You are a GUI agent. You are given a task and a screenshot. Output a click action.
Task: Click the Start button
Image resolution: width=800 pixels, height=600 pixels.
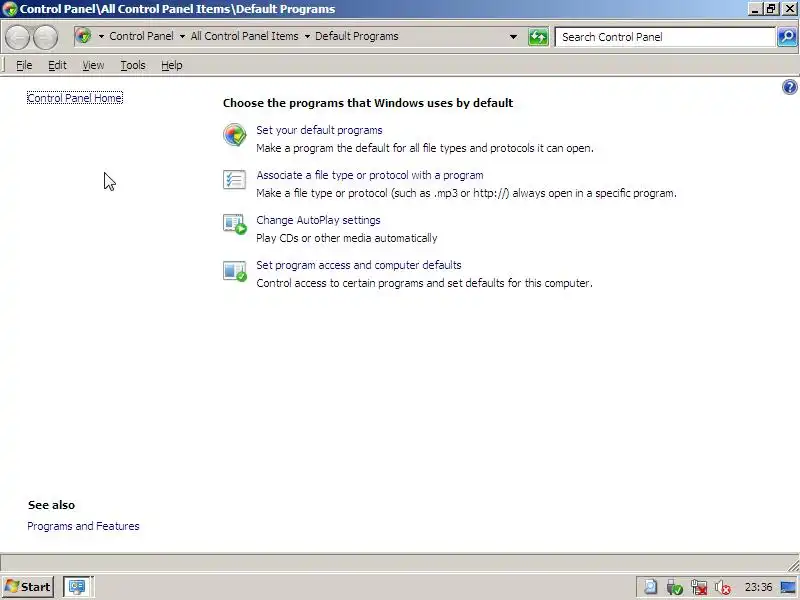pos(29,587)
